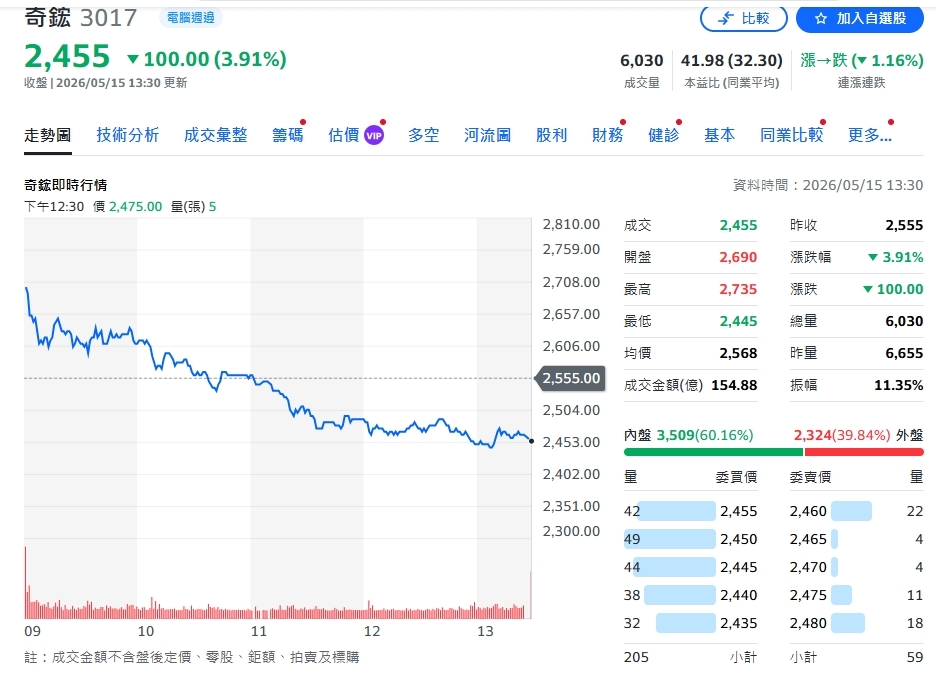Viewport: 936px width, 682px height.
Task: Open the 籌碼 tab
Action: click(288, 135)
